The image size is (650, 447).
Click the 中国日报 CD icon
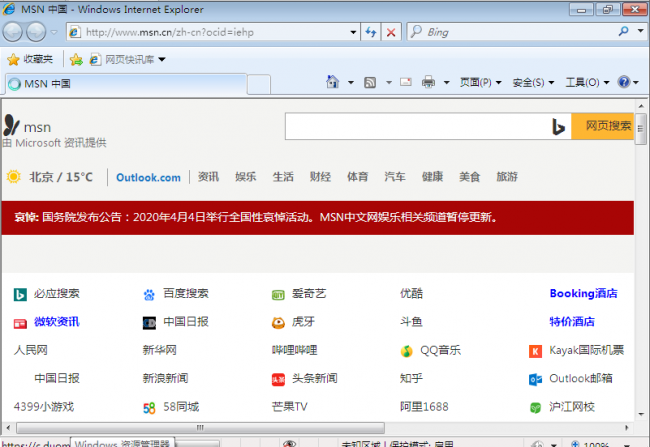pyautogui.click(x=149, y=323)
